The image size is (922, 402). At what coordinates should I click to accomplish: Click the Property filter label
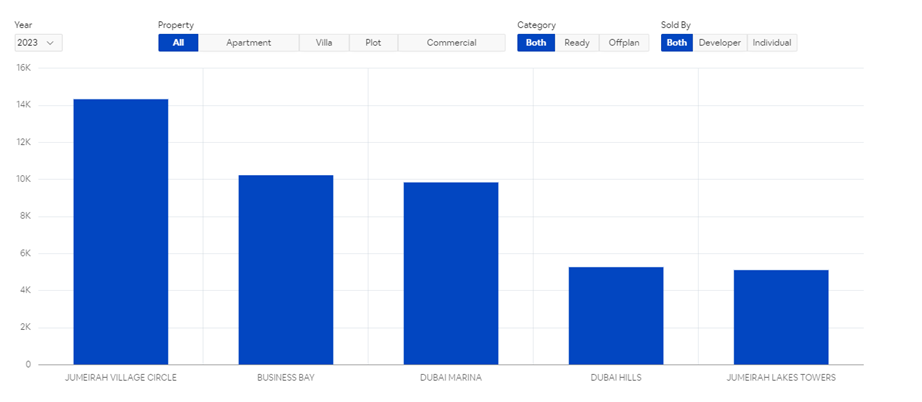click(x=176, y=25)
